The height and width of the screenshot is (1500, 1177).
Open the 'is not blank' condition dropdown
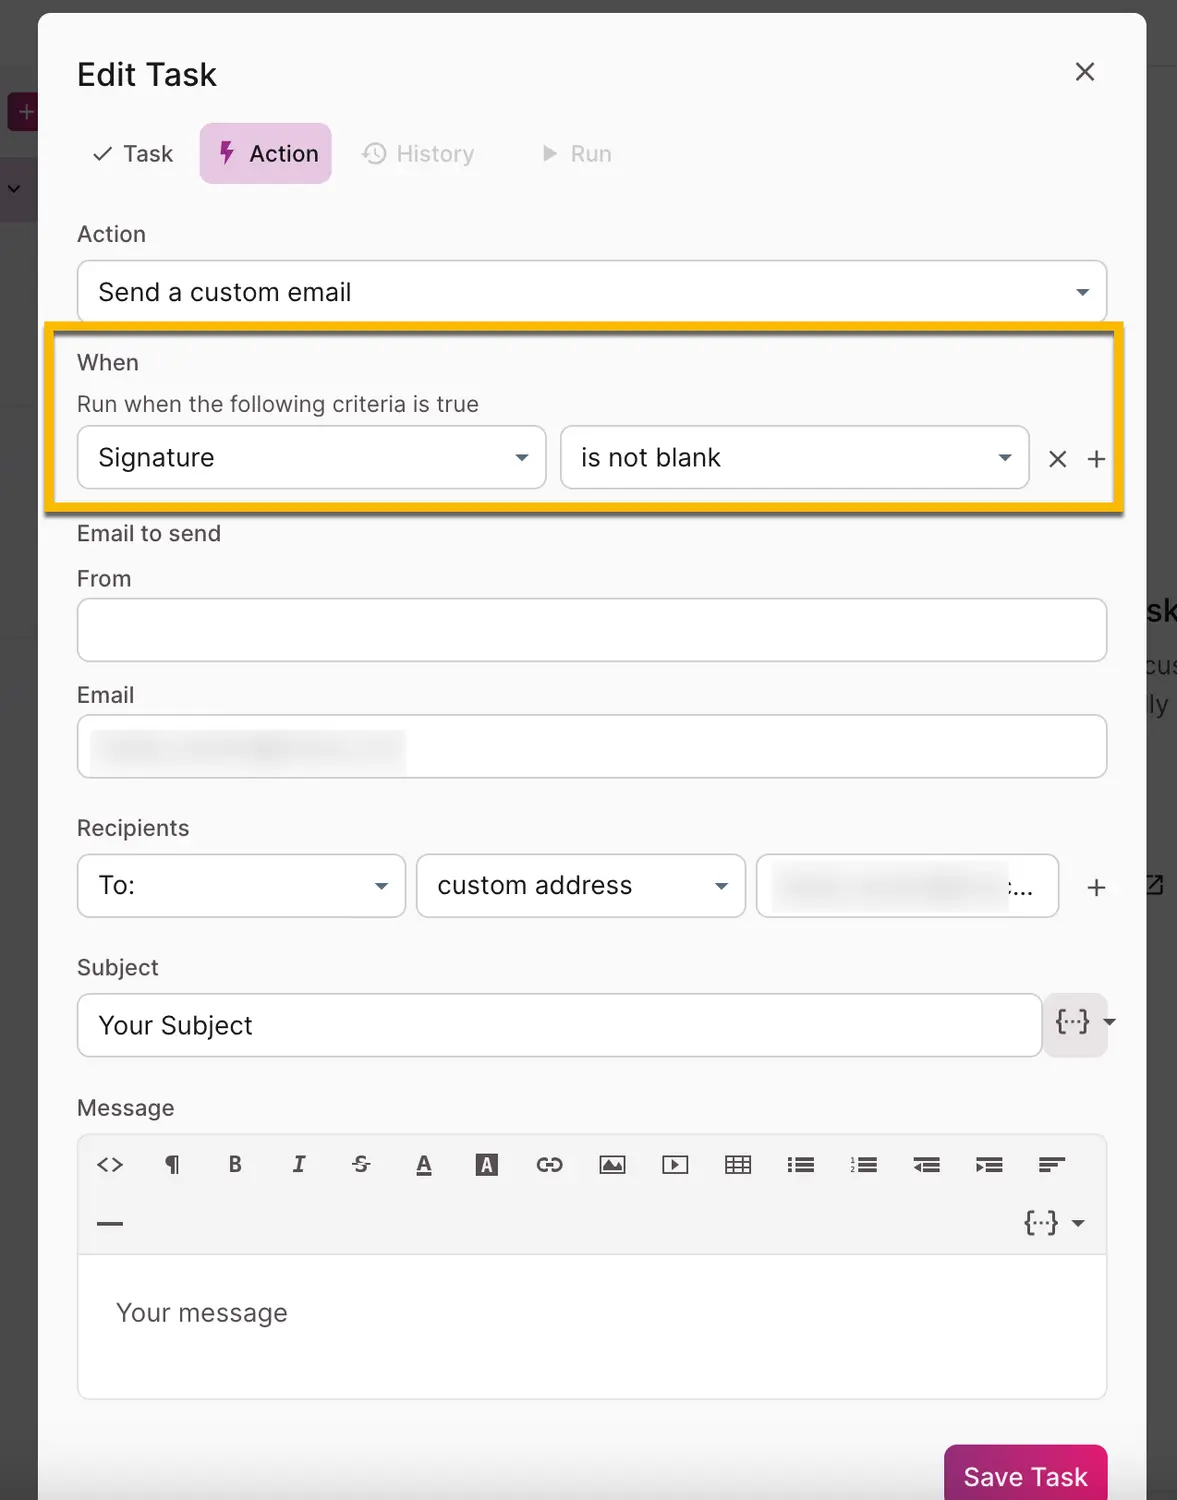[794, 458]
